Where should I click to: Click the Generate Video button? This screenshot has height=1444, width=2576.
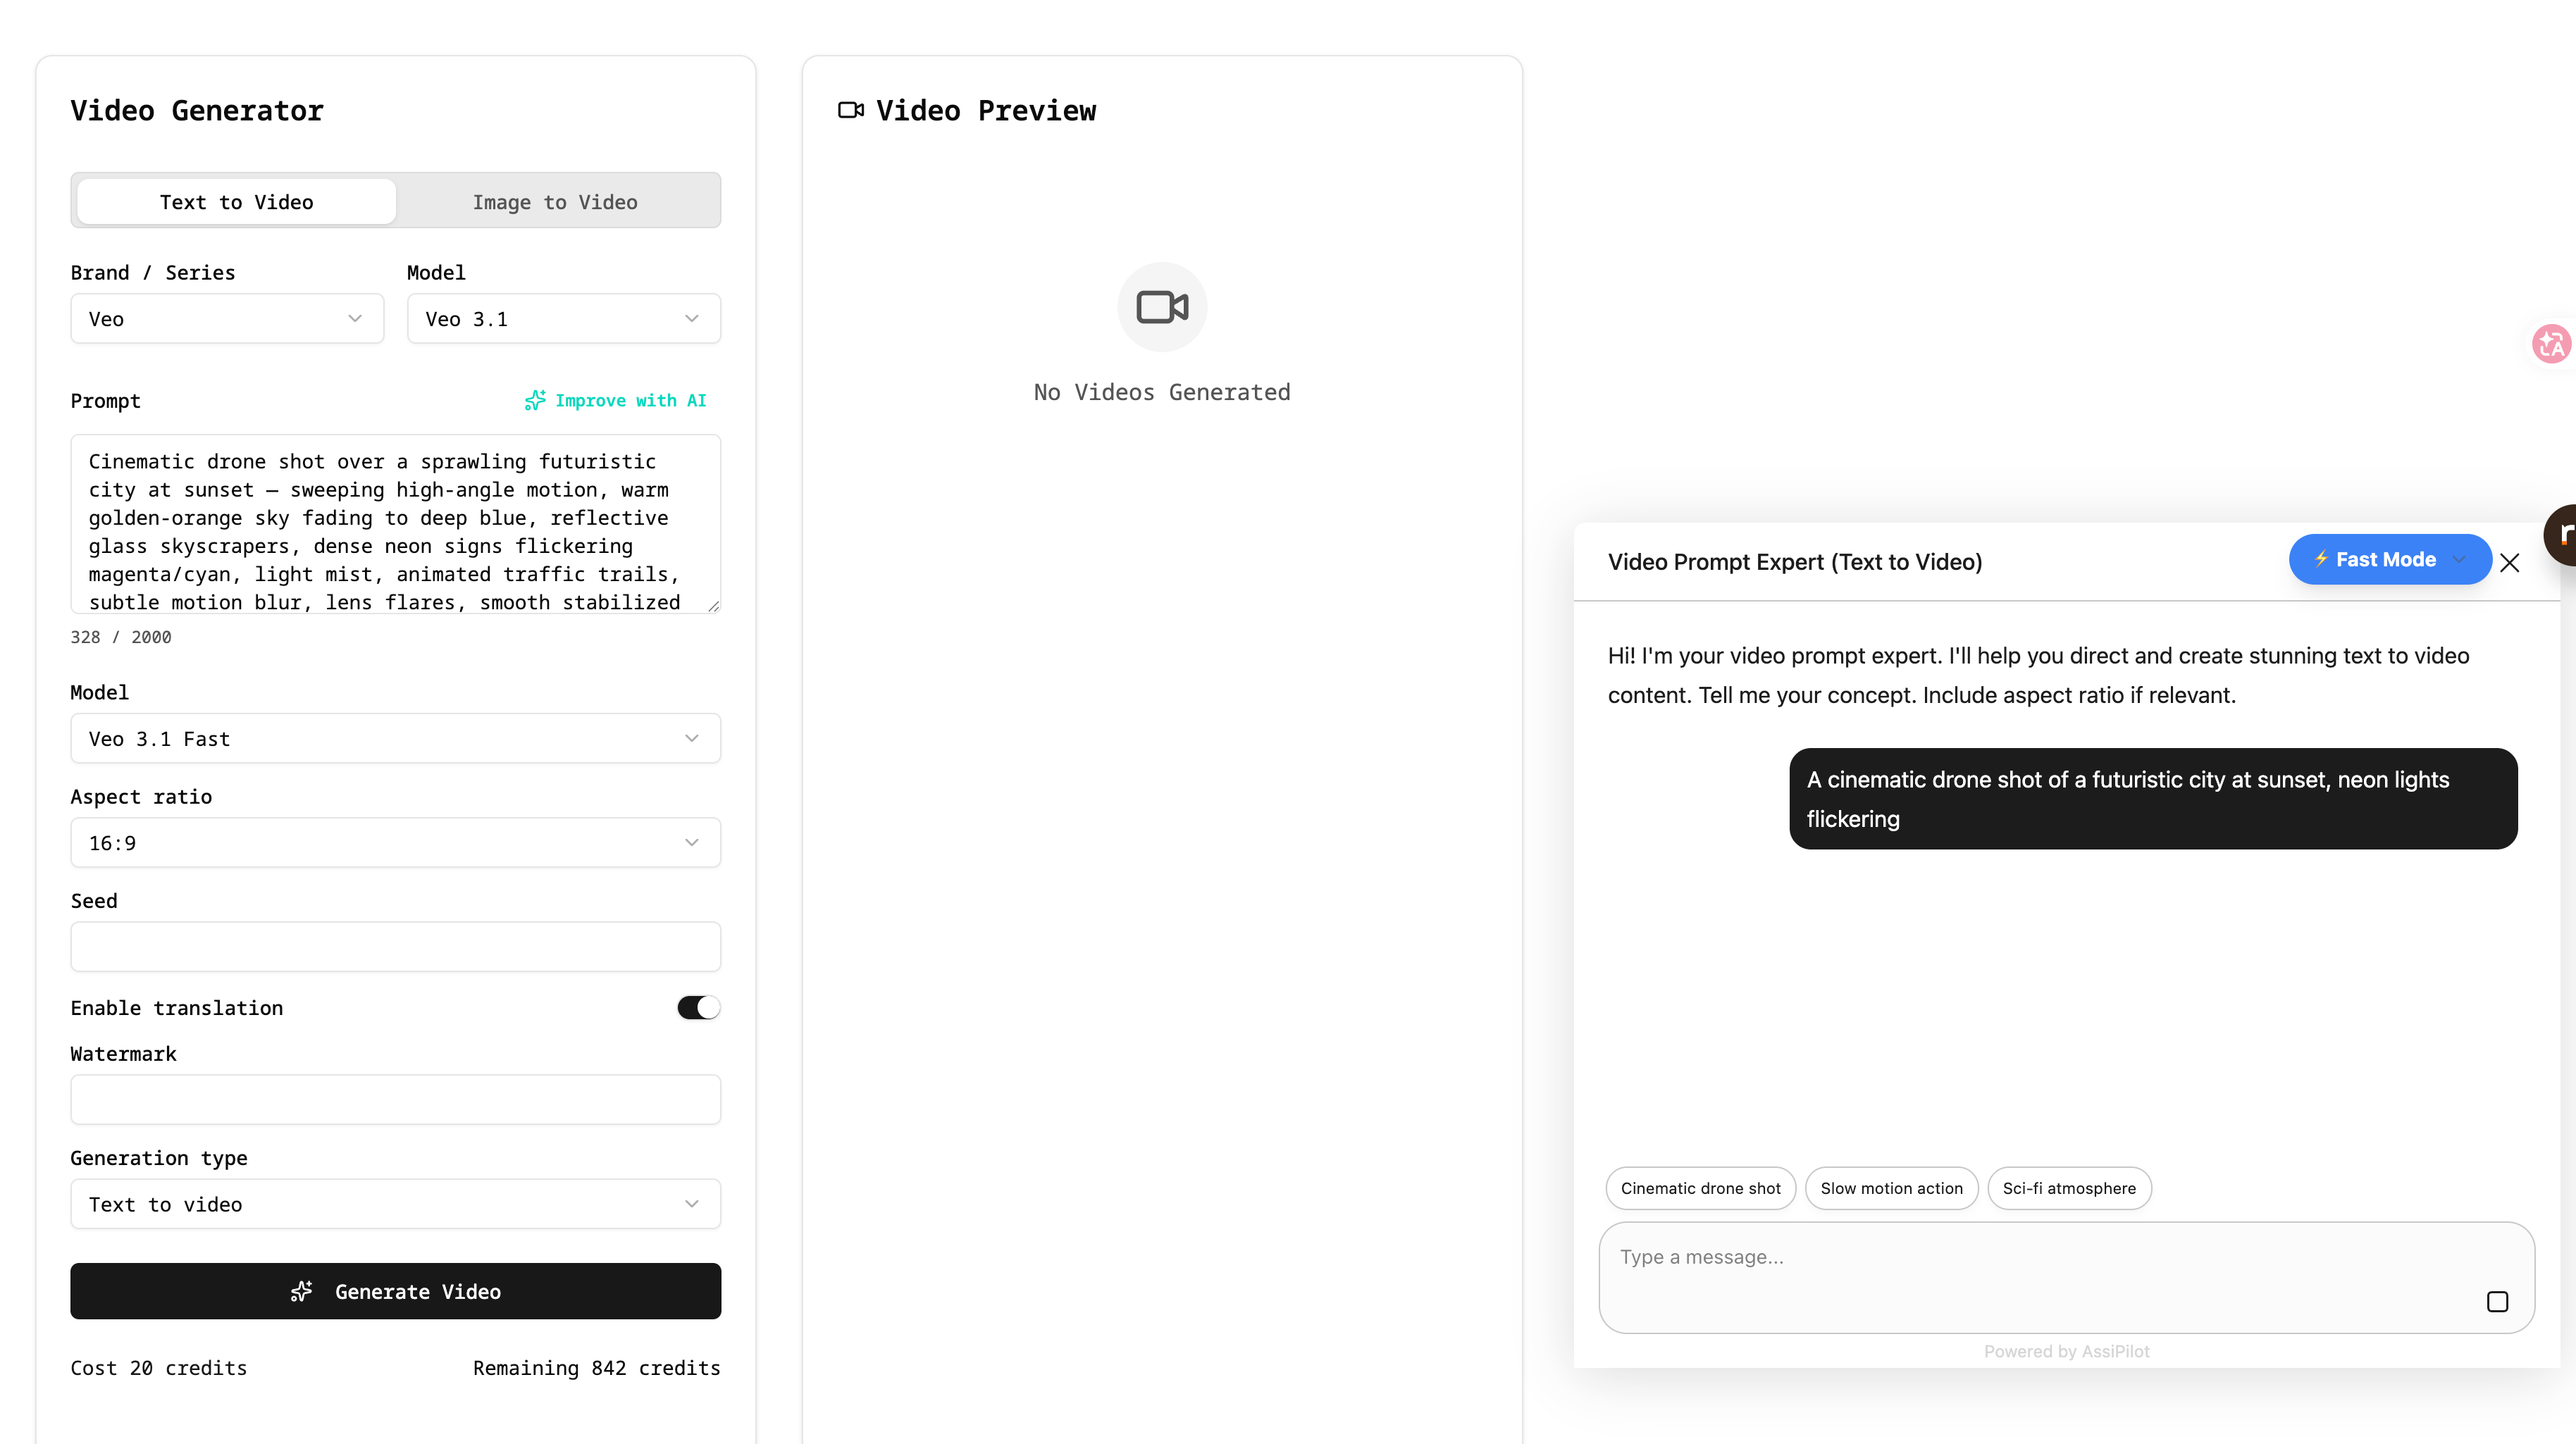tap(395, 1291)
